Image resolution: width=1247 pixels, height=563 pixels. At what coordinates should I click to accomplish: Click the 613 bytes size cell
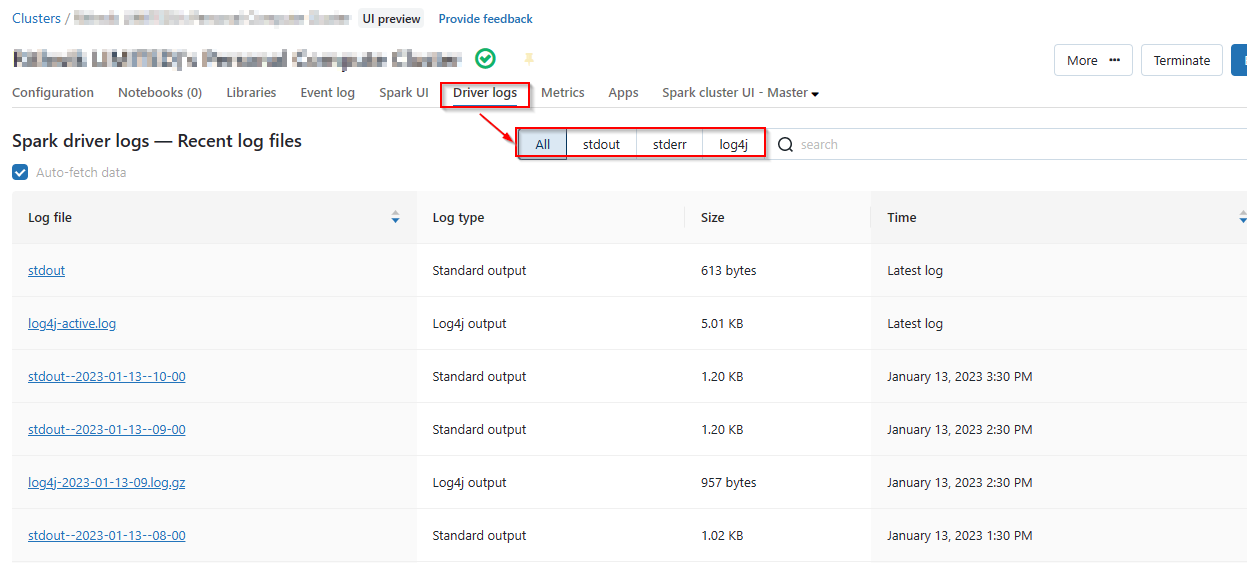click(x=729, y=270)
